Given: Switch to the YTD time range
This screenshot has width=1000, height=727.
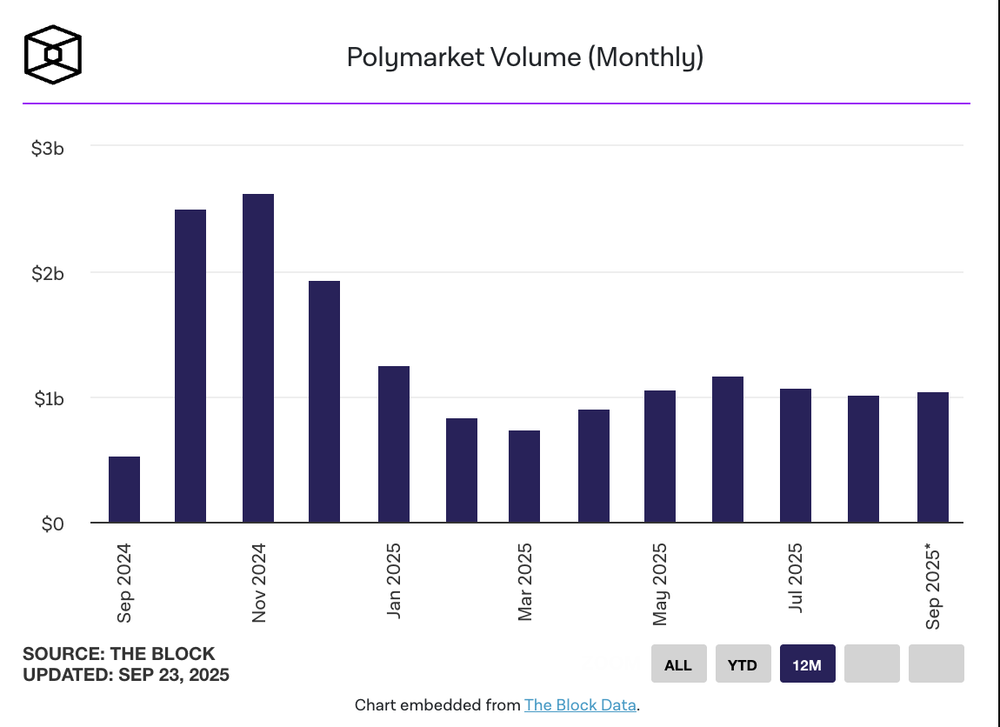Looking at the screenshot, I should point(743,664).
